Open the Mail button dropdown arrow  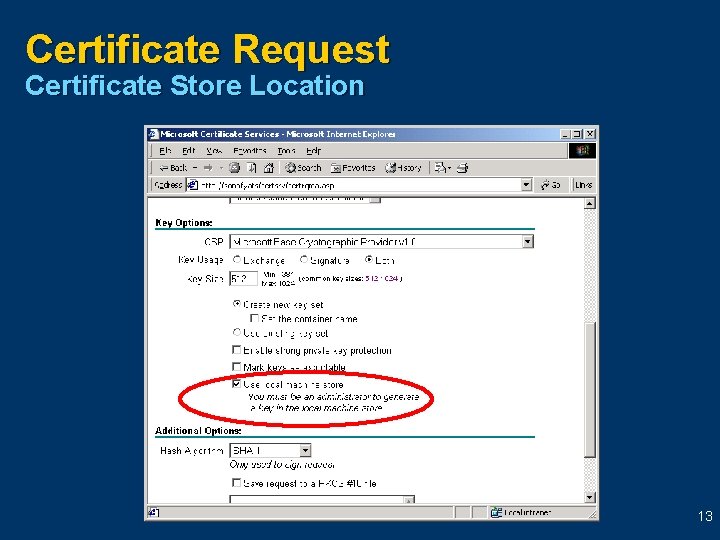click(450, 168)
